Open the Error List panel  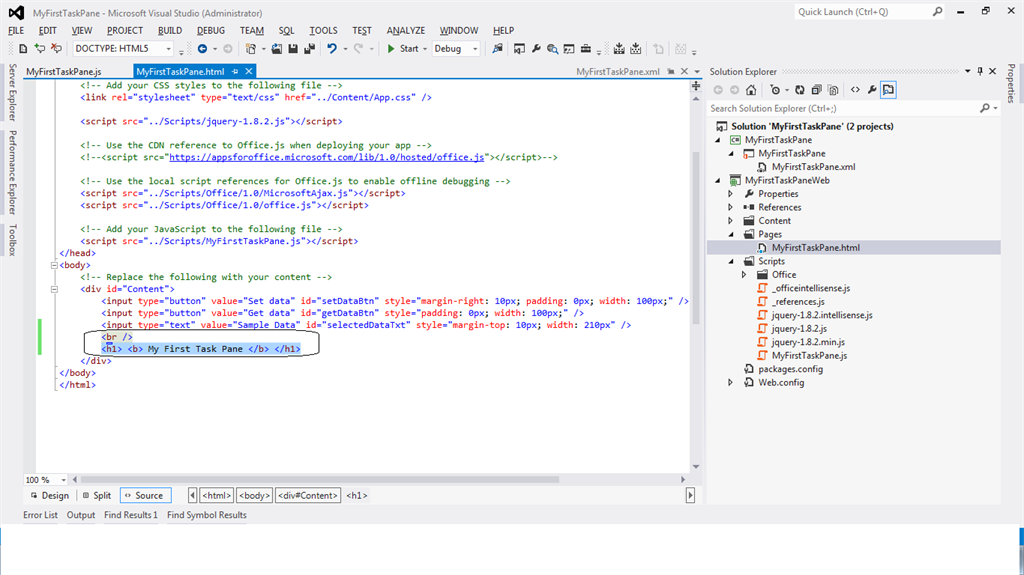(x=40, y=515)
